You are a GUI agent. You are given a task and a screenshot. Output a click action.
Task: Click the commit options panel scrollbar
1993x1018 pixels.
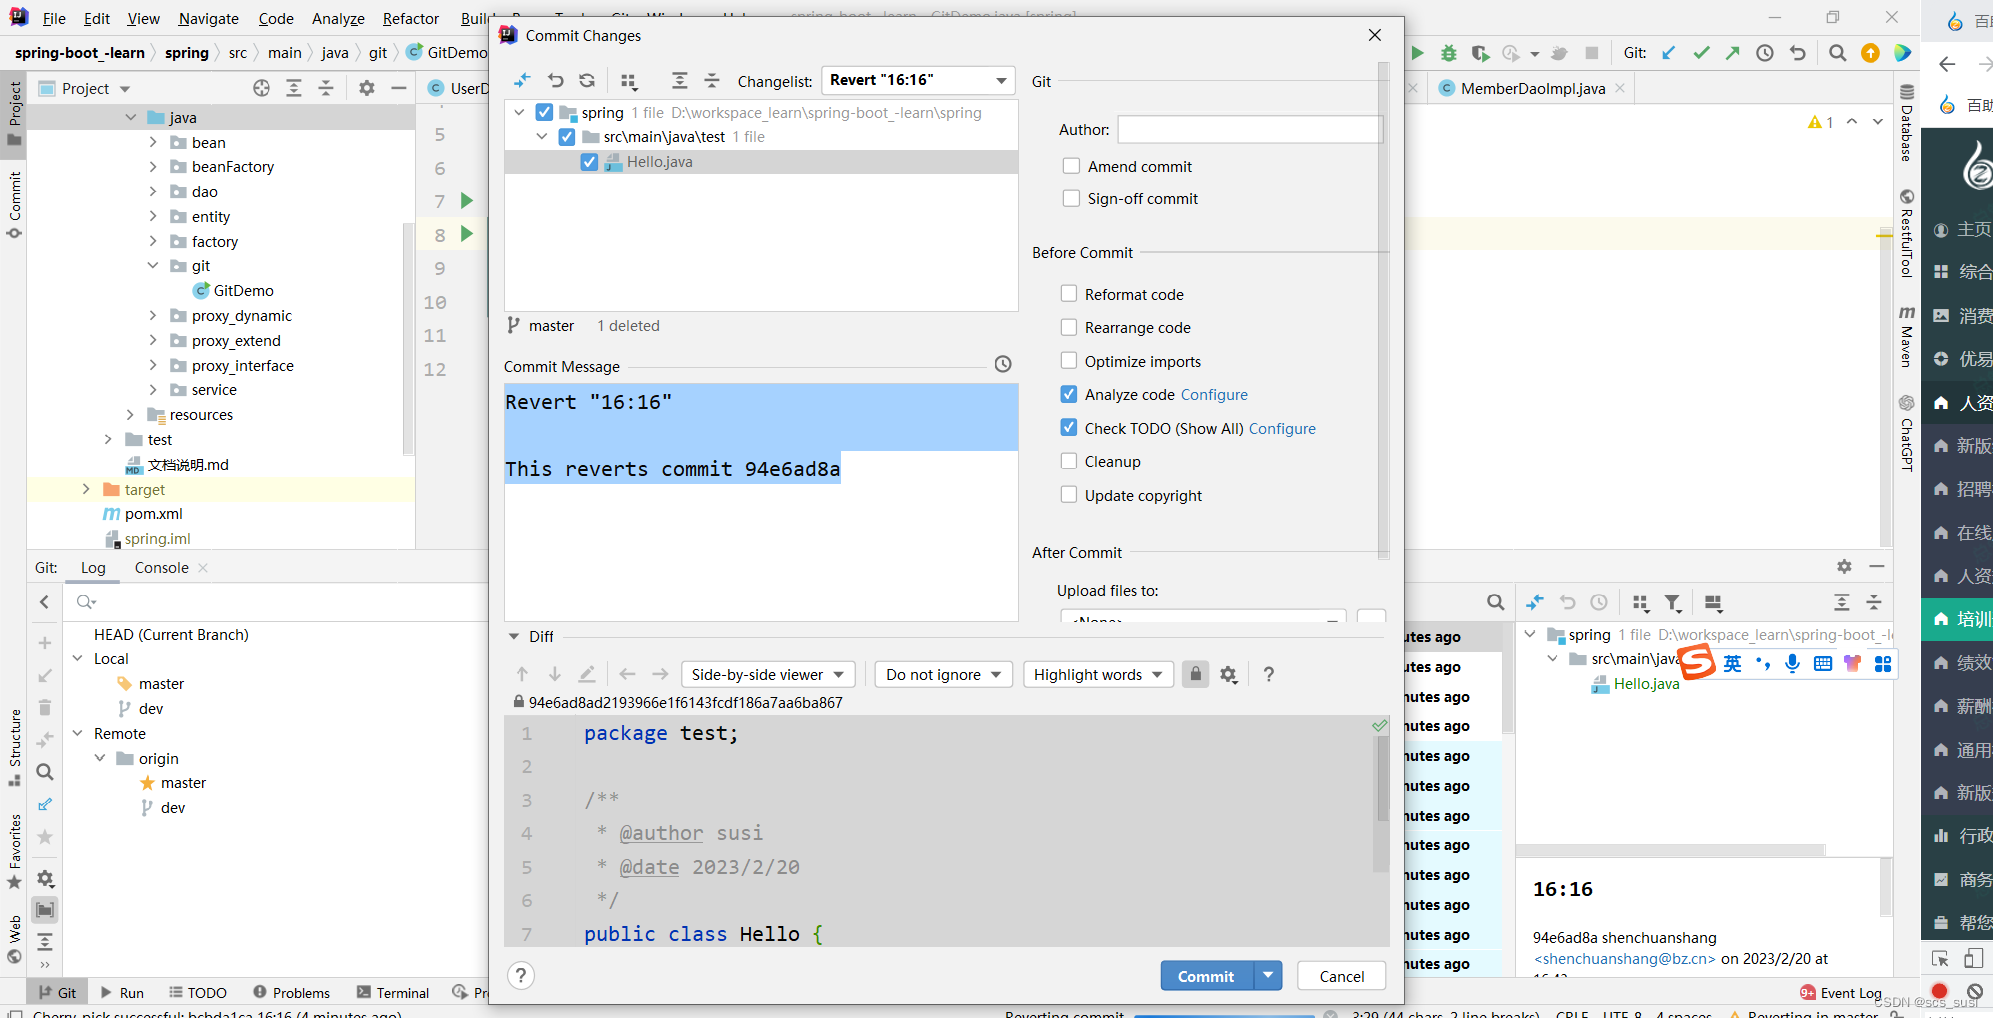(x=1383, y=310)
